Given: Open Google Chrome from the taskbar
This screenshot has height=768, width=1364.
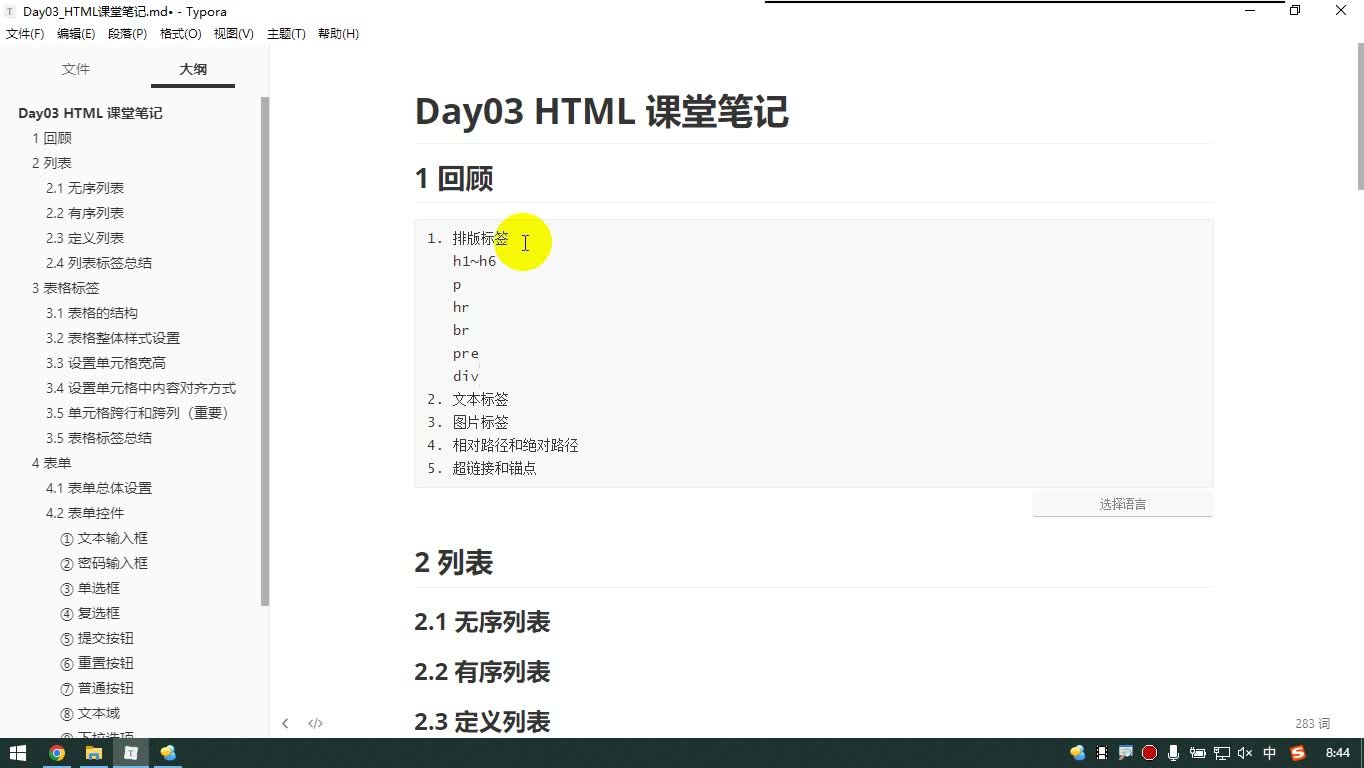Looking at the screenshot, I should click(x=57, y=753).
